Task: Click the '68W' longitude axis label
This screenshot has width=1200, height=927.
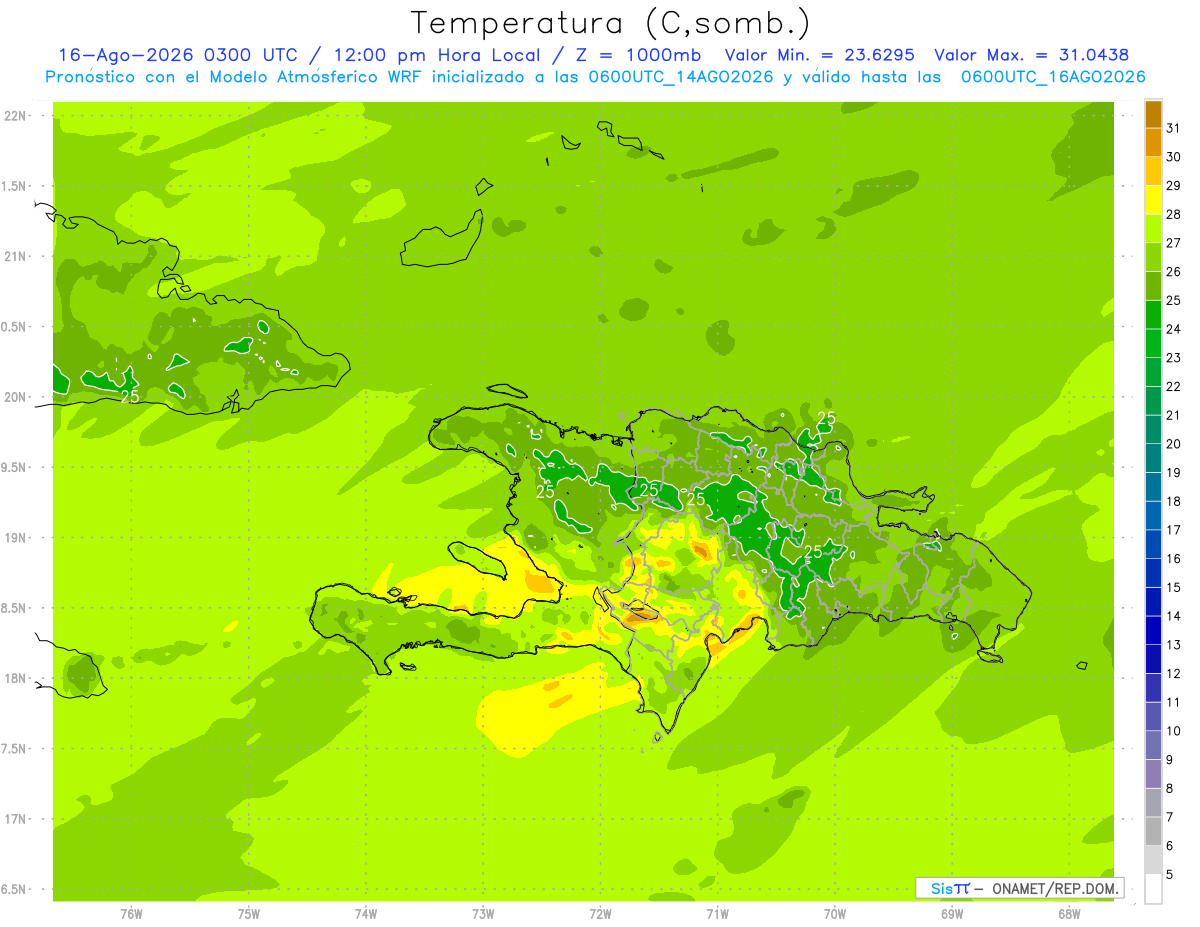Action: [x=1069, y=914]
